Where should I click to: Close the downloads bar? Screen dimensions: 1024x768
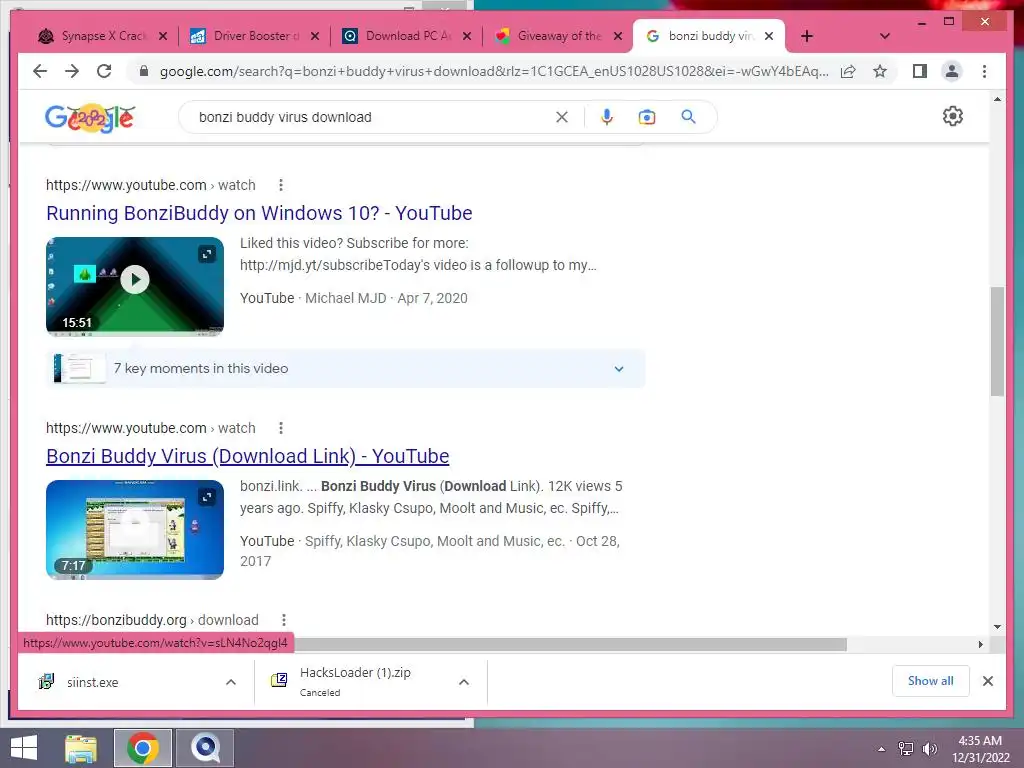click(987, 681)
